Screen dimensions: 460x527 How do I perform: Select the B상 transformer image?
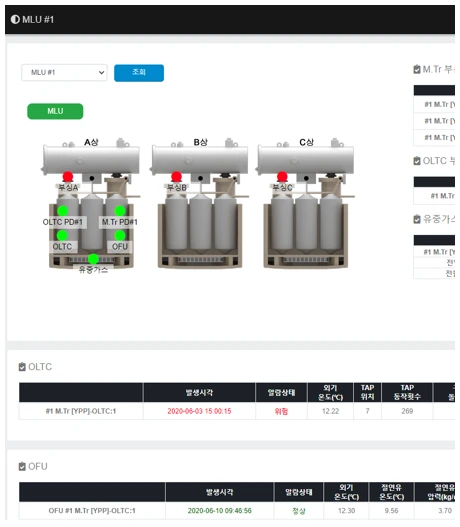[x=200, y=203]
